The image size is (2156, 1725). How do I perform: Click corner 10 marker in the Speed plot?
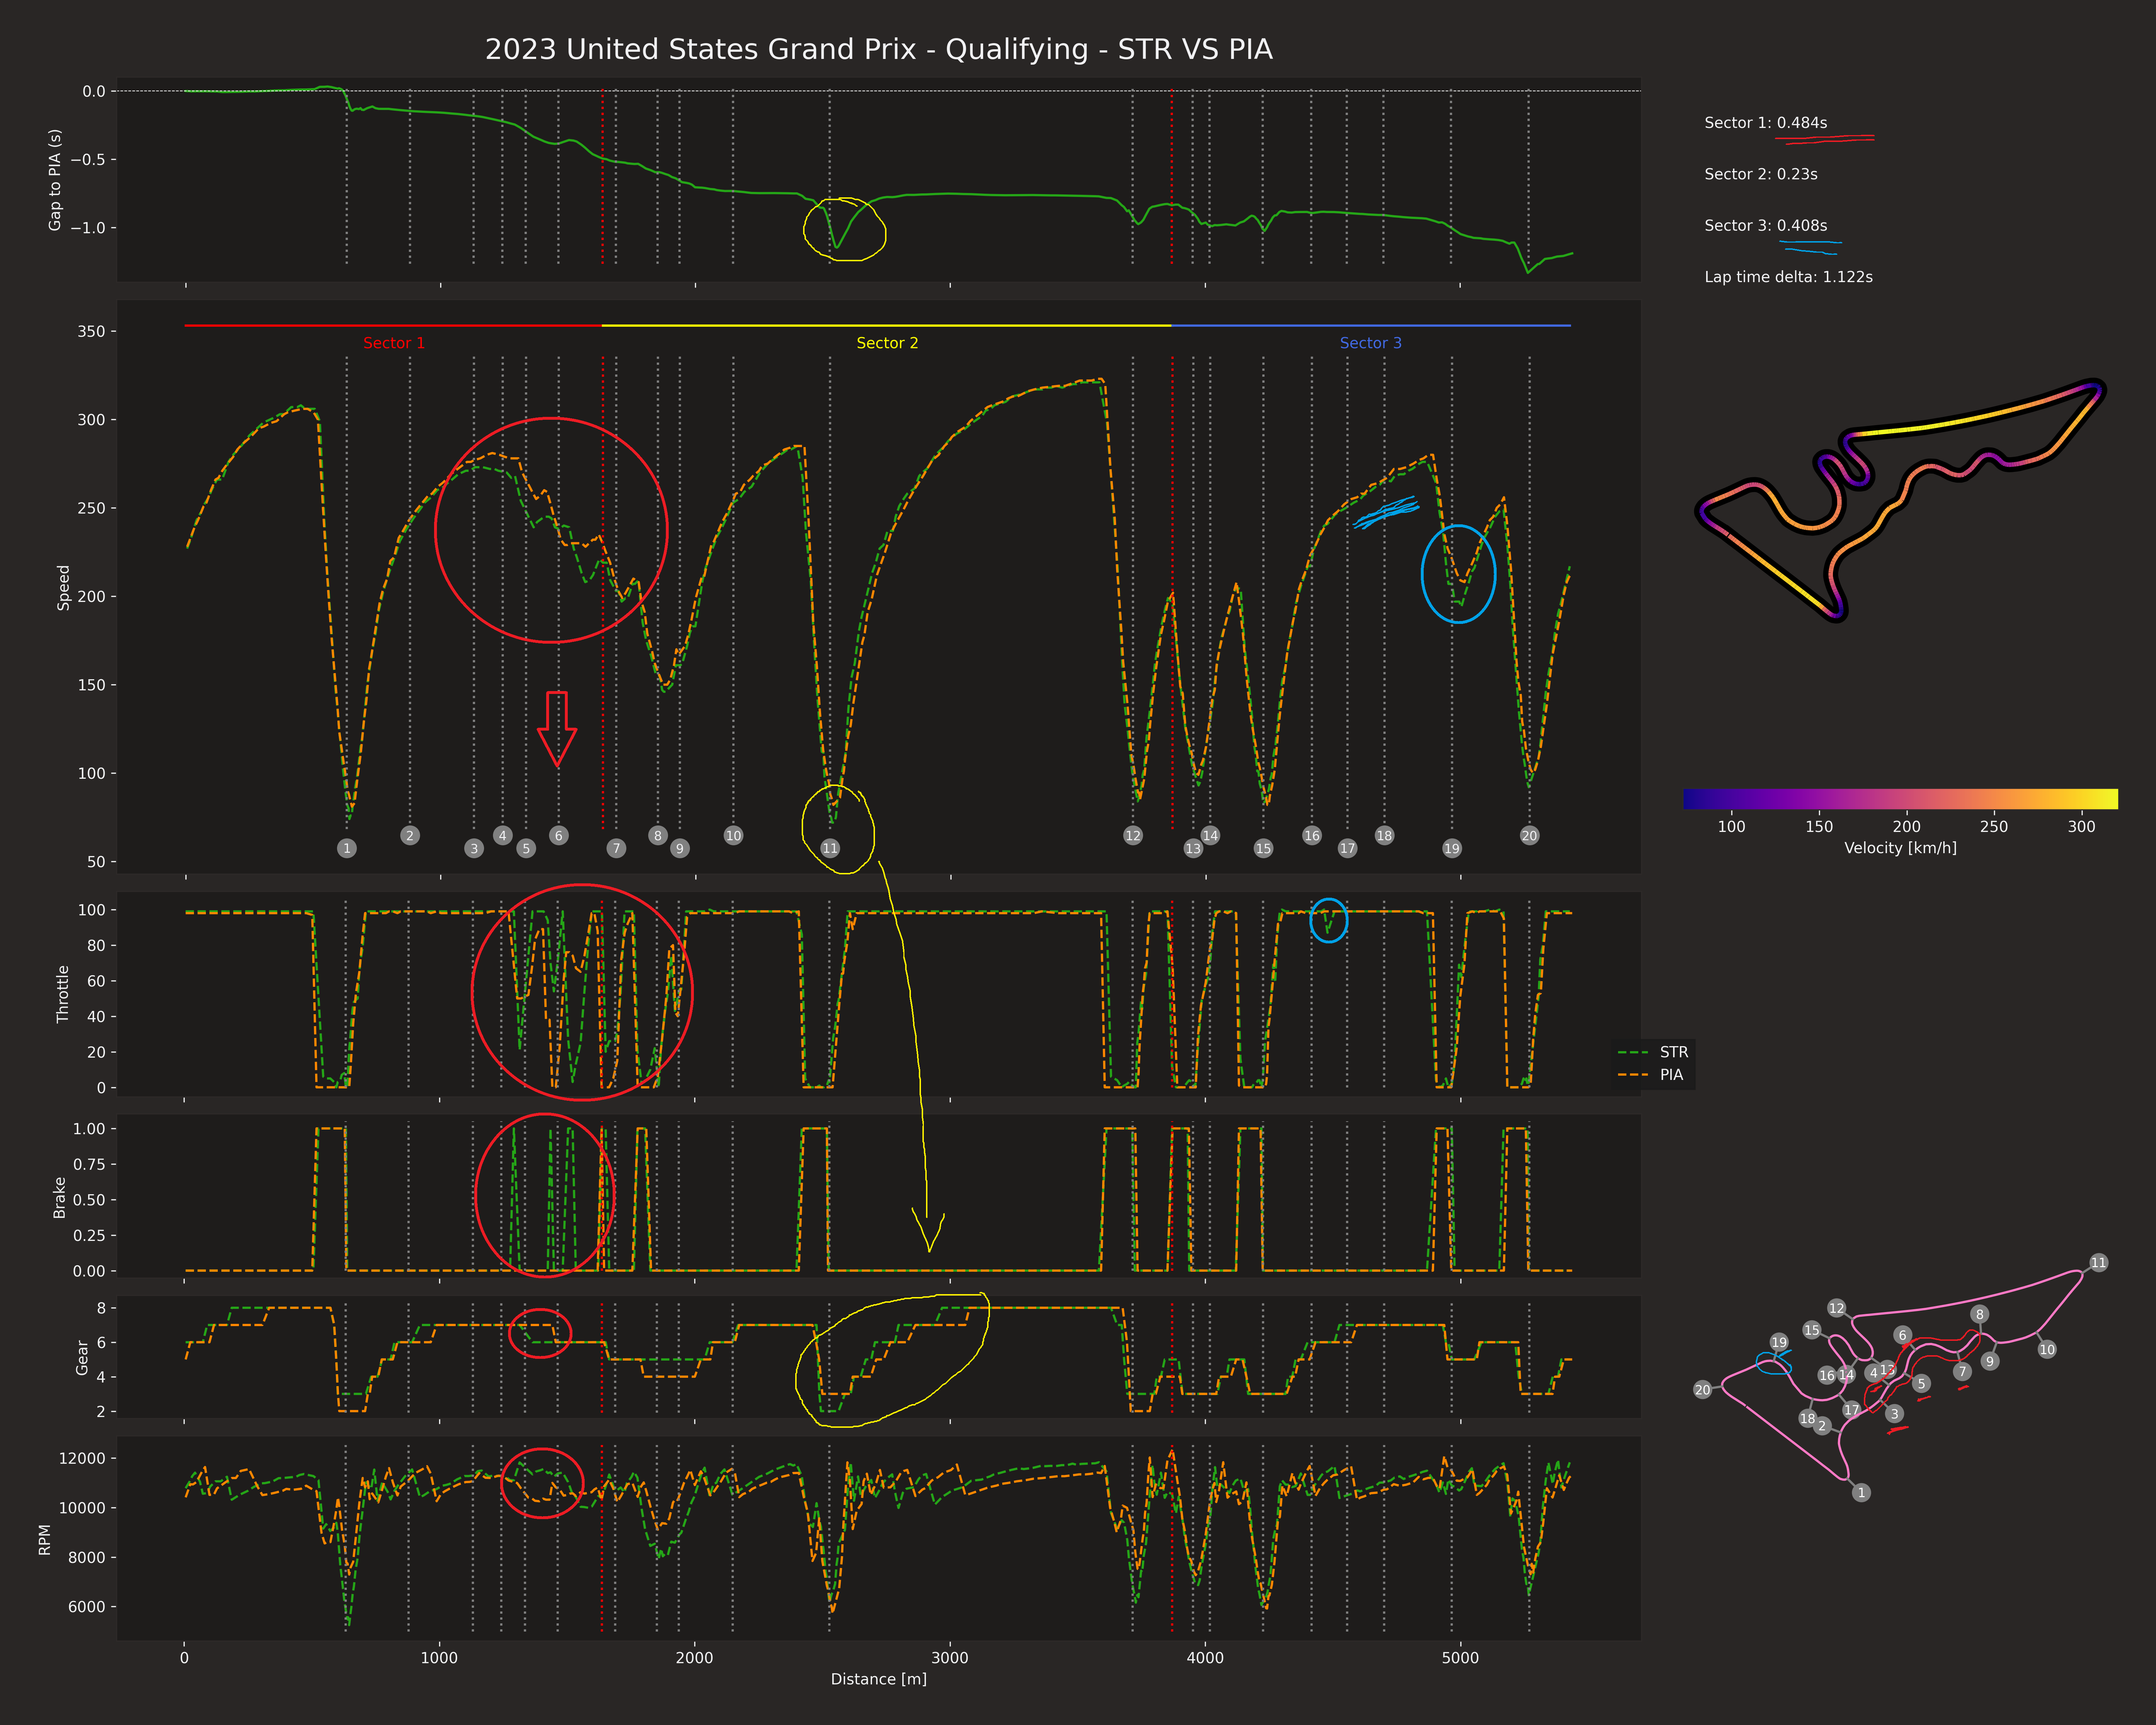click(x=733, y=835)
